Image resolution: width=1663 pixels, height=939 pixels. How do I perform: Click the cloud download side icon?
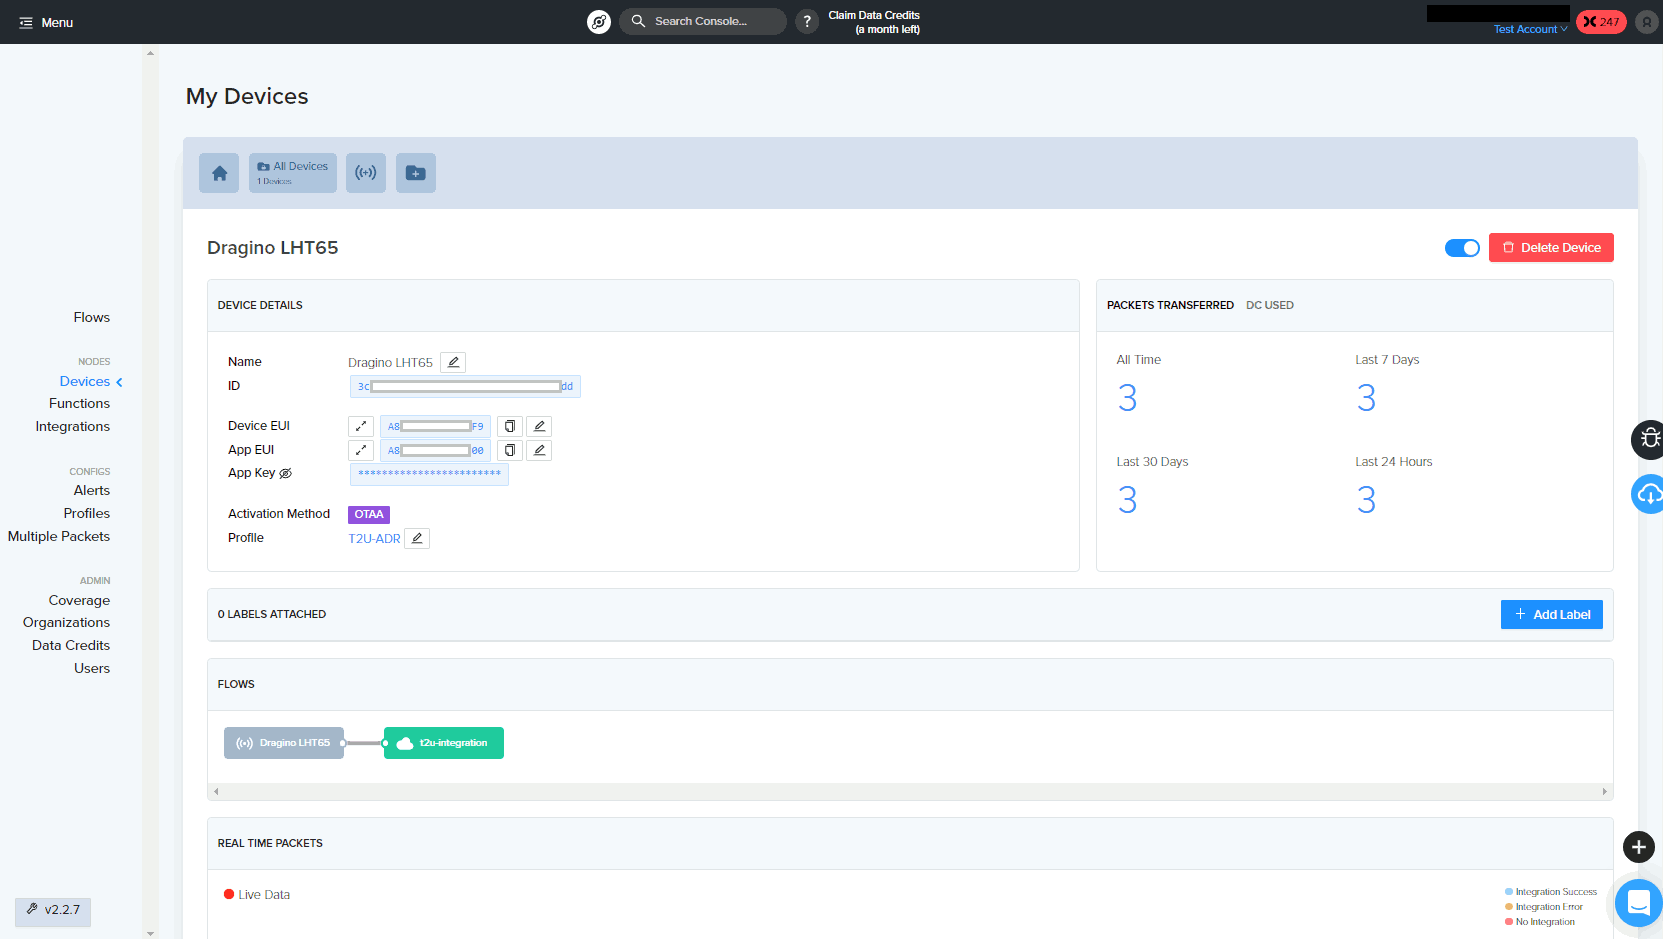point(1649,494)
